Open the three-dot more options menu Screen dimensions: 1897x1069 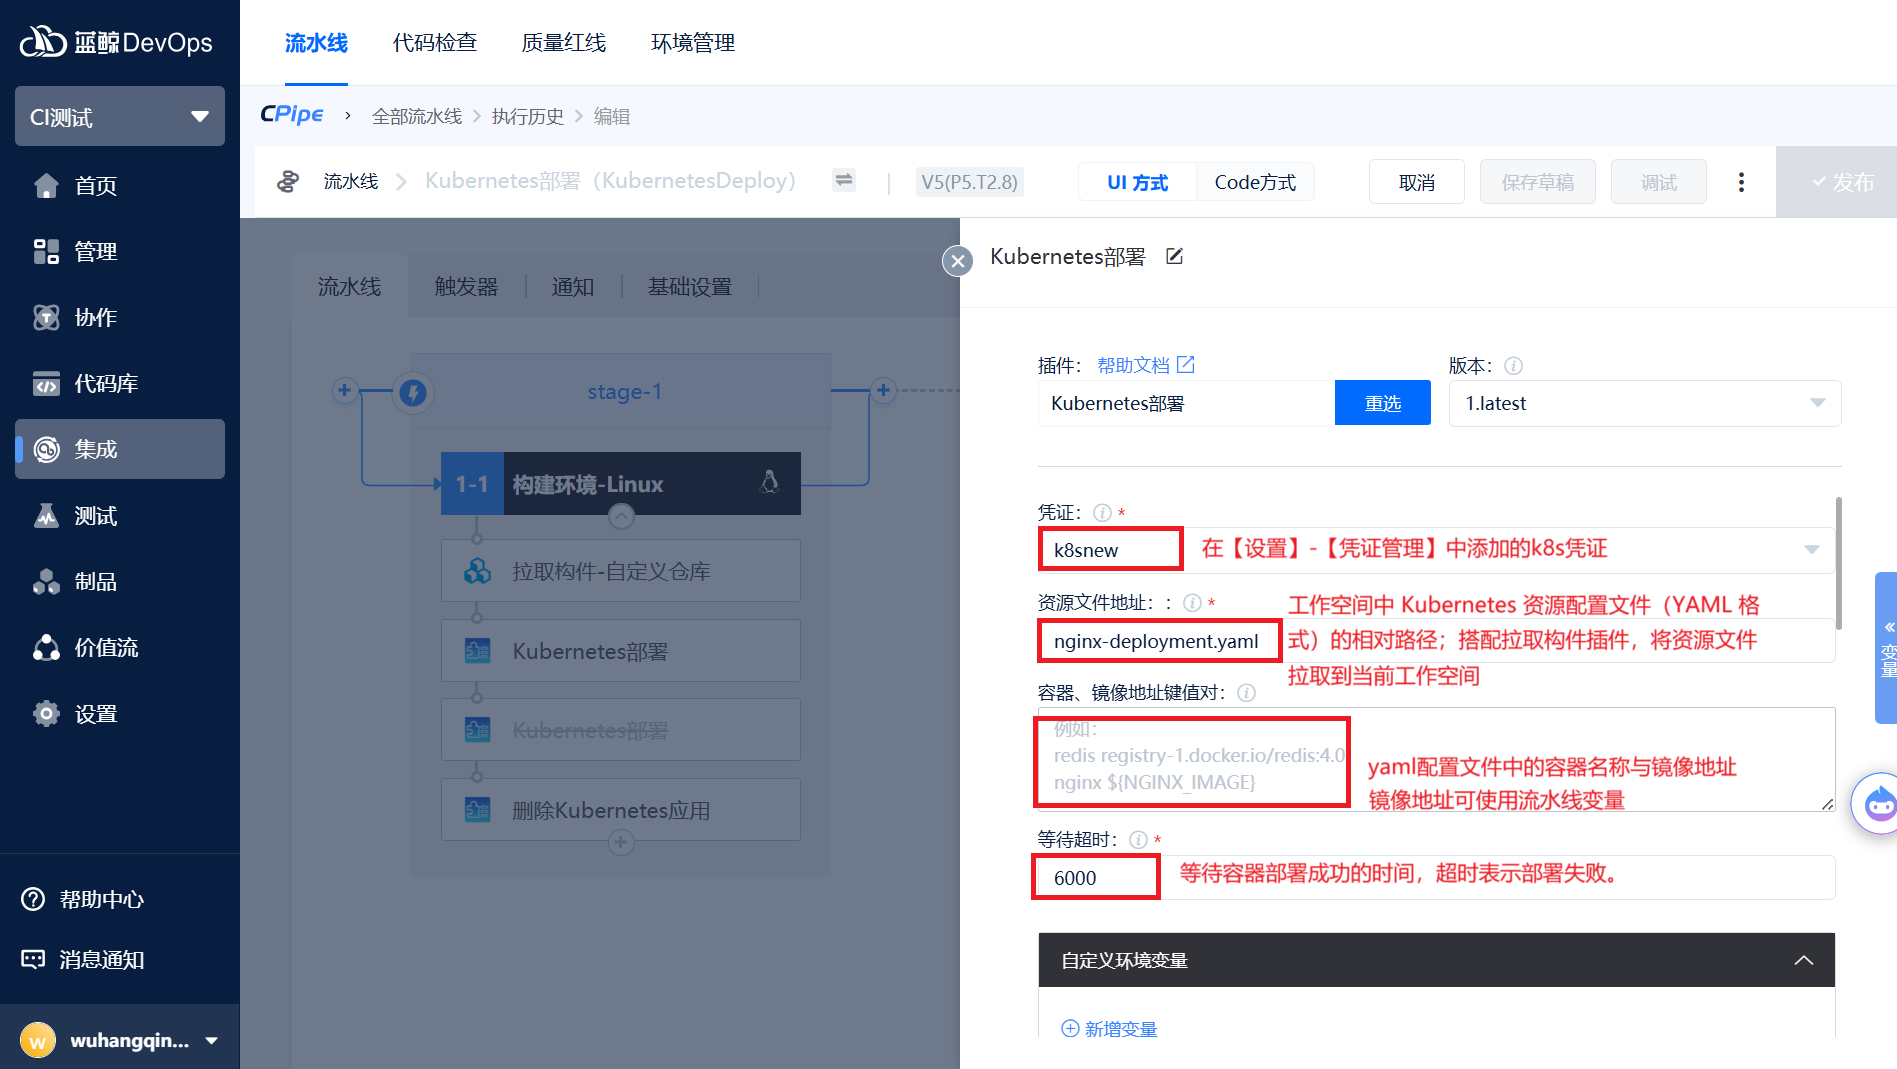click(x=1741, y=182)
